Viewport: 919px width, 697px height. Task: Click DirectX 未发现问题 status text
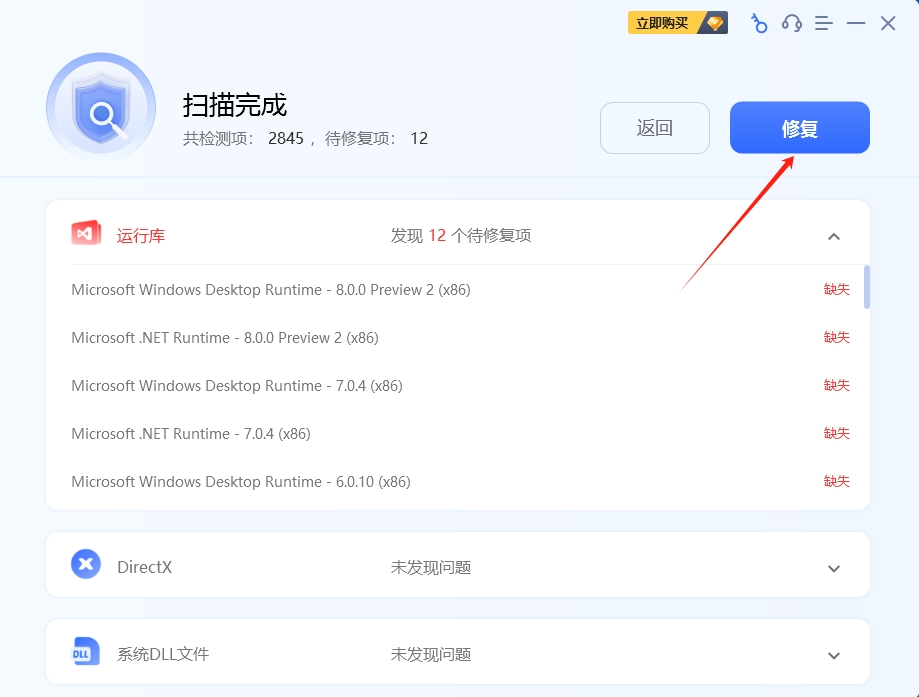point(431,567)
